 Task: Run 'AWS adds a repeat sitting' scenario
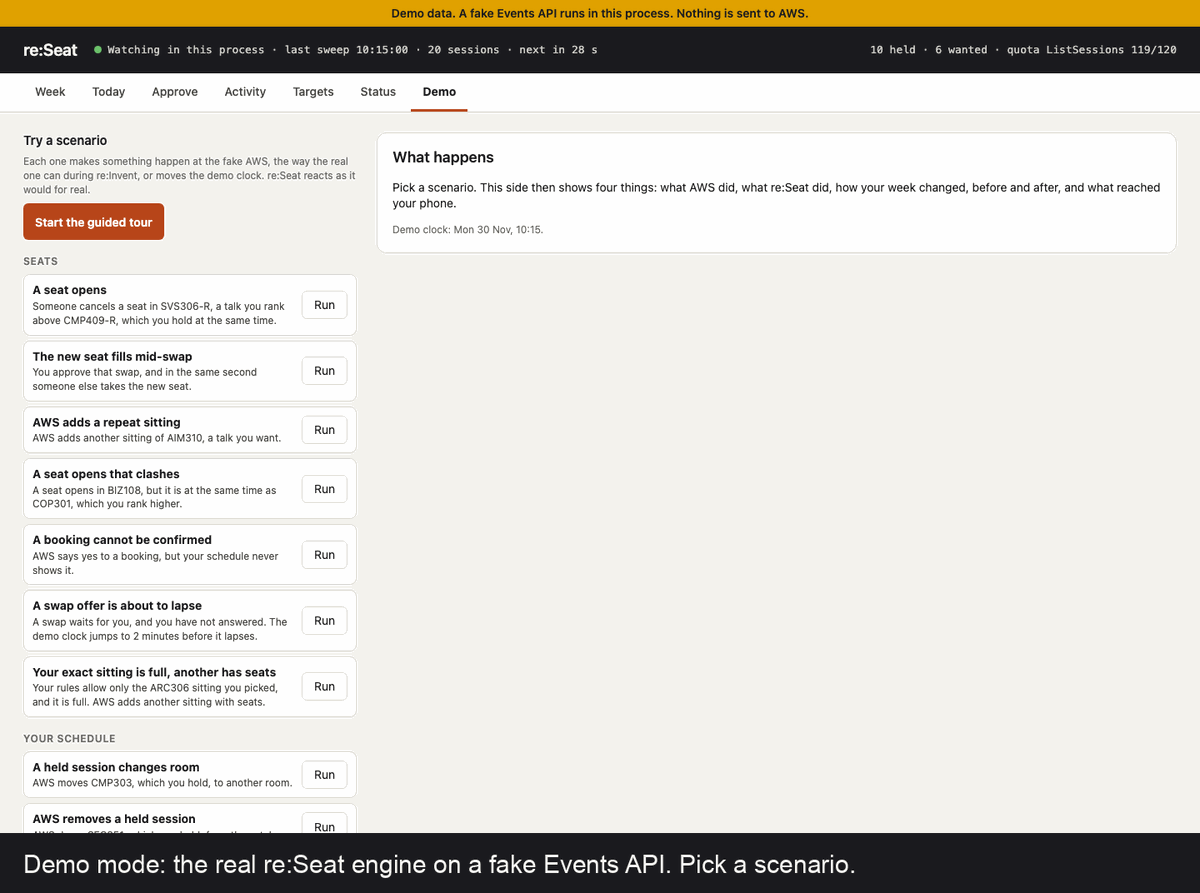click(x=324, y=430)
